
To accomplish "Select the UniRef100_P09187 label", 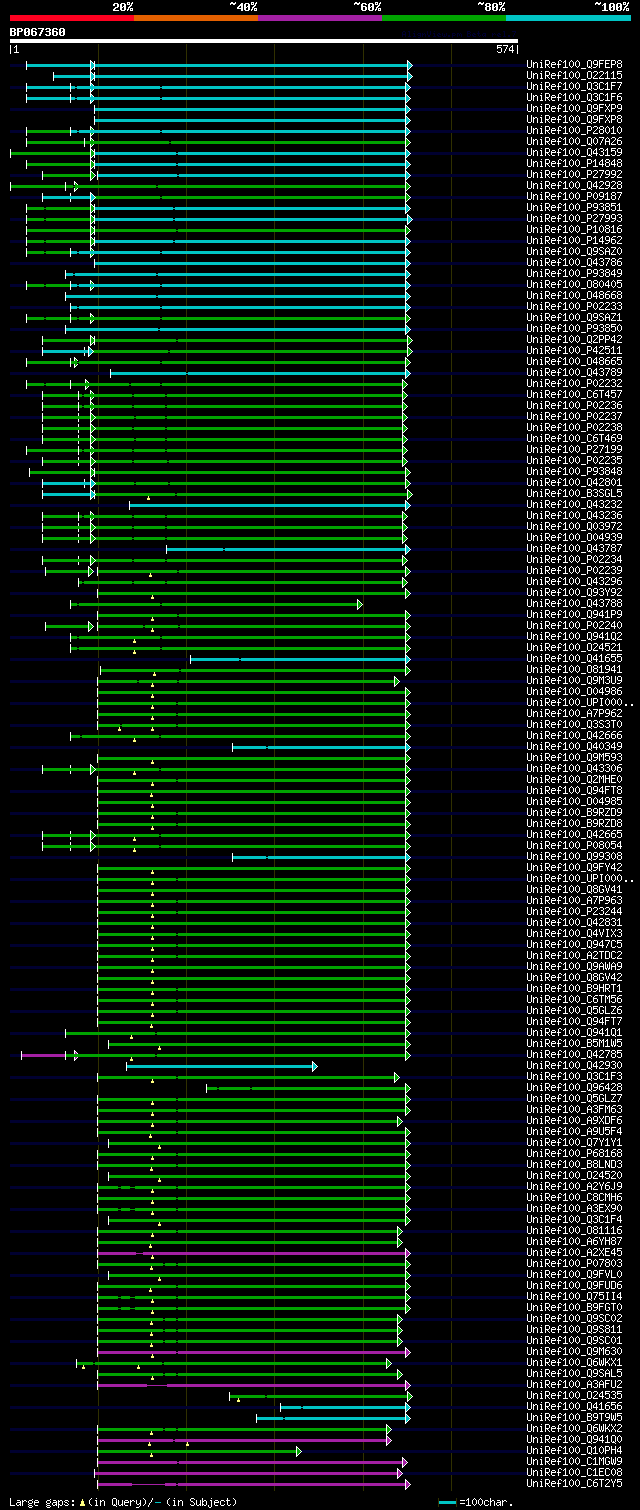I will pos(573,197).
